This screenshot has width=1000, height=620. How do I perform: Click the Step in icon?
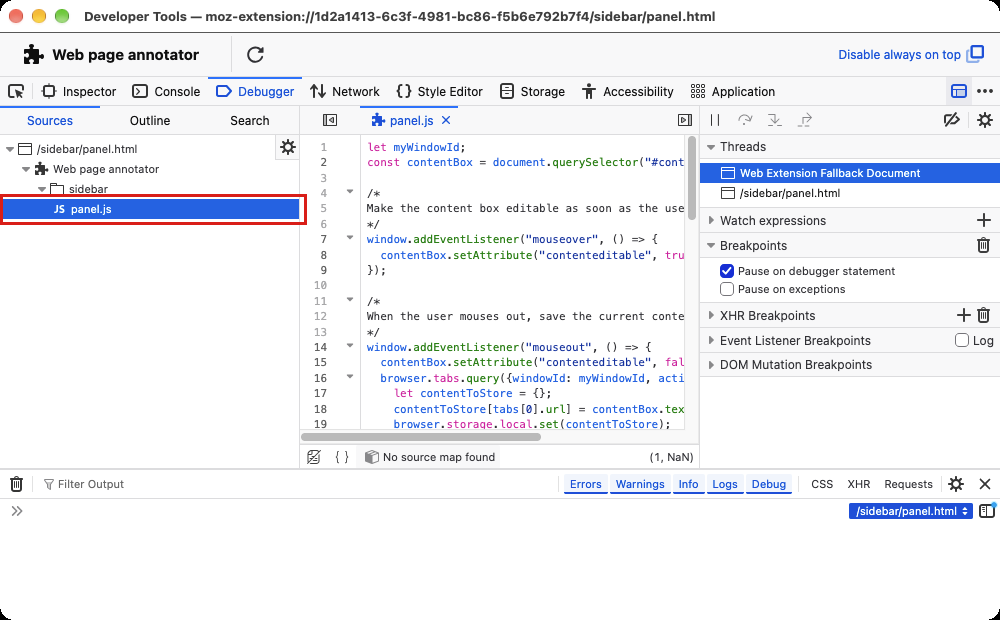click(774, 120)
